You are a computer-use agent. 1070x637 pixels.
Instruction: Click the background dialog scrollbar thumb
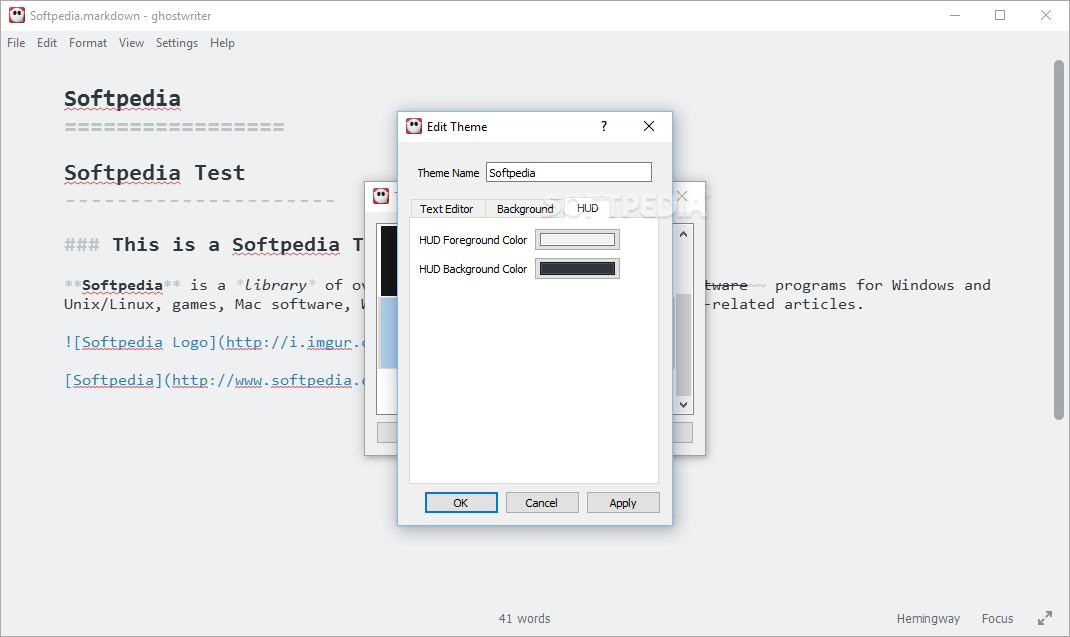pos(683,344)
